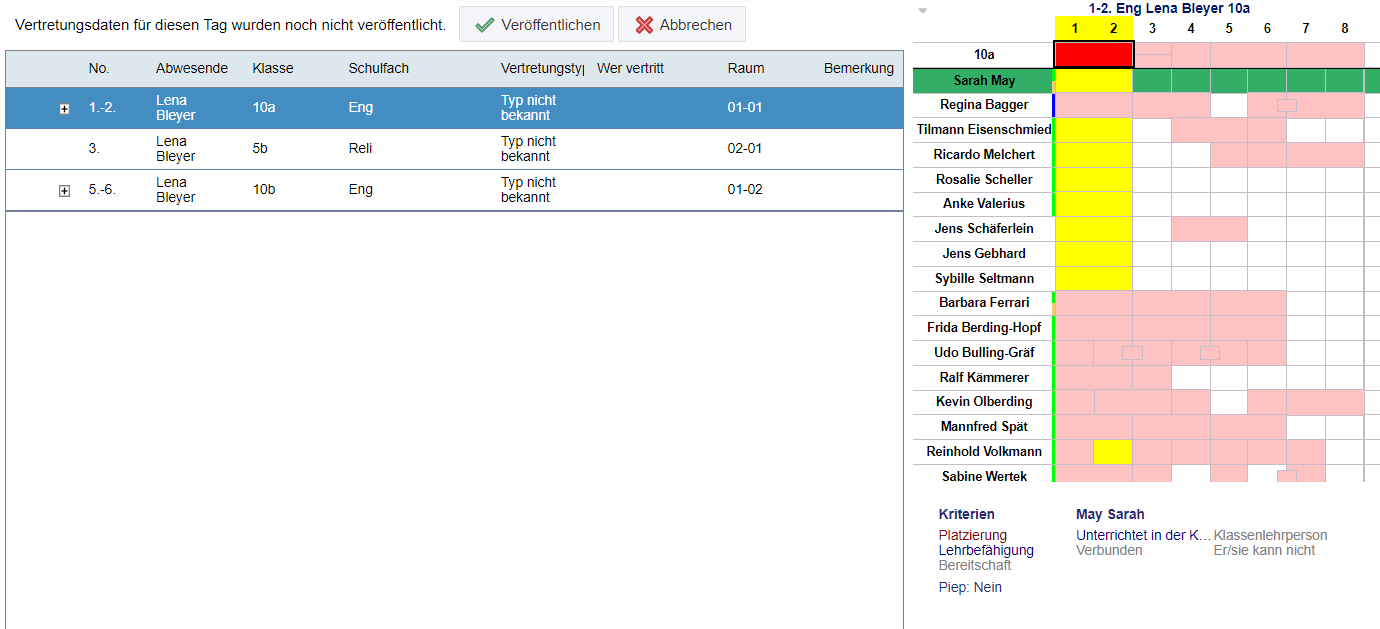Image resolution: width=1380 pixels, height=629 pixels.
Task: Click the title '1-2. Eng Lena Bleyer 10a'
Action: 1169,8
